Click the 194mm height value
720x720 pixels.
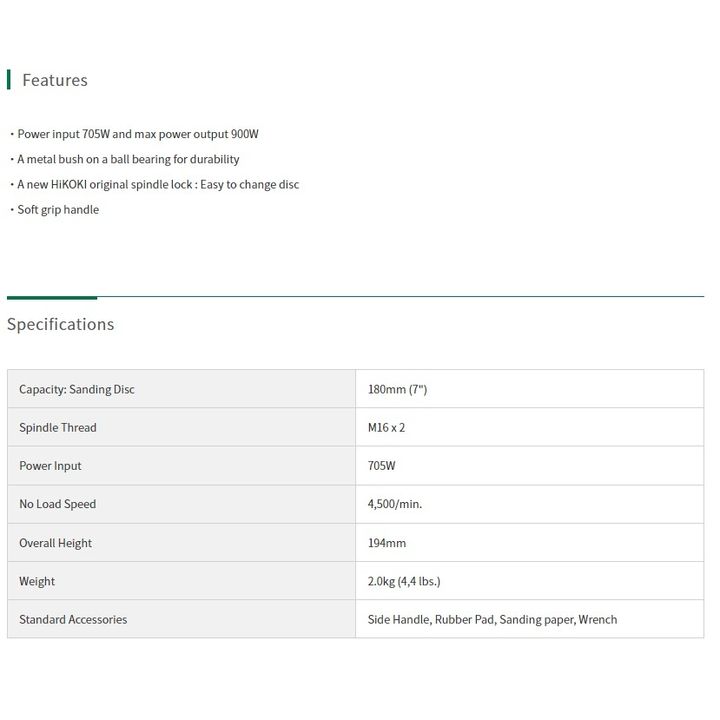pos(387,543)
